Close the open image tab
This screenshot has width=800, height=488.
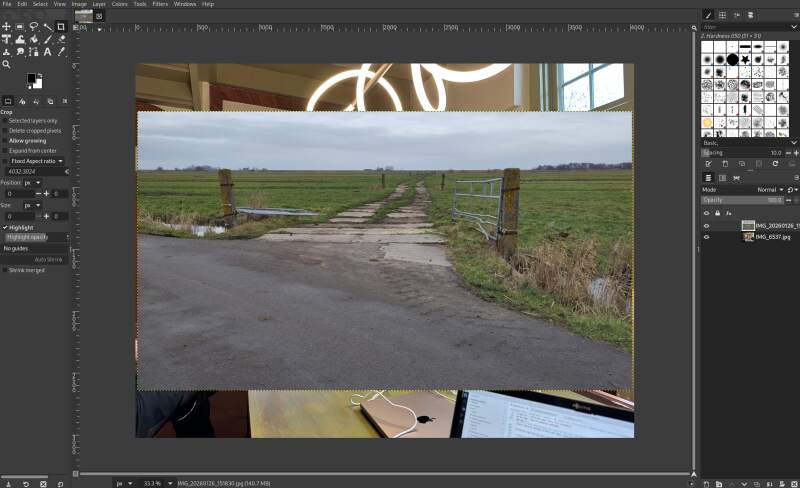coord(99,16)
